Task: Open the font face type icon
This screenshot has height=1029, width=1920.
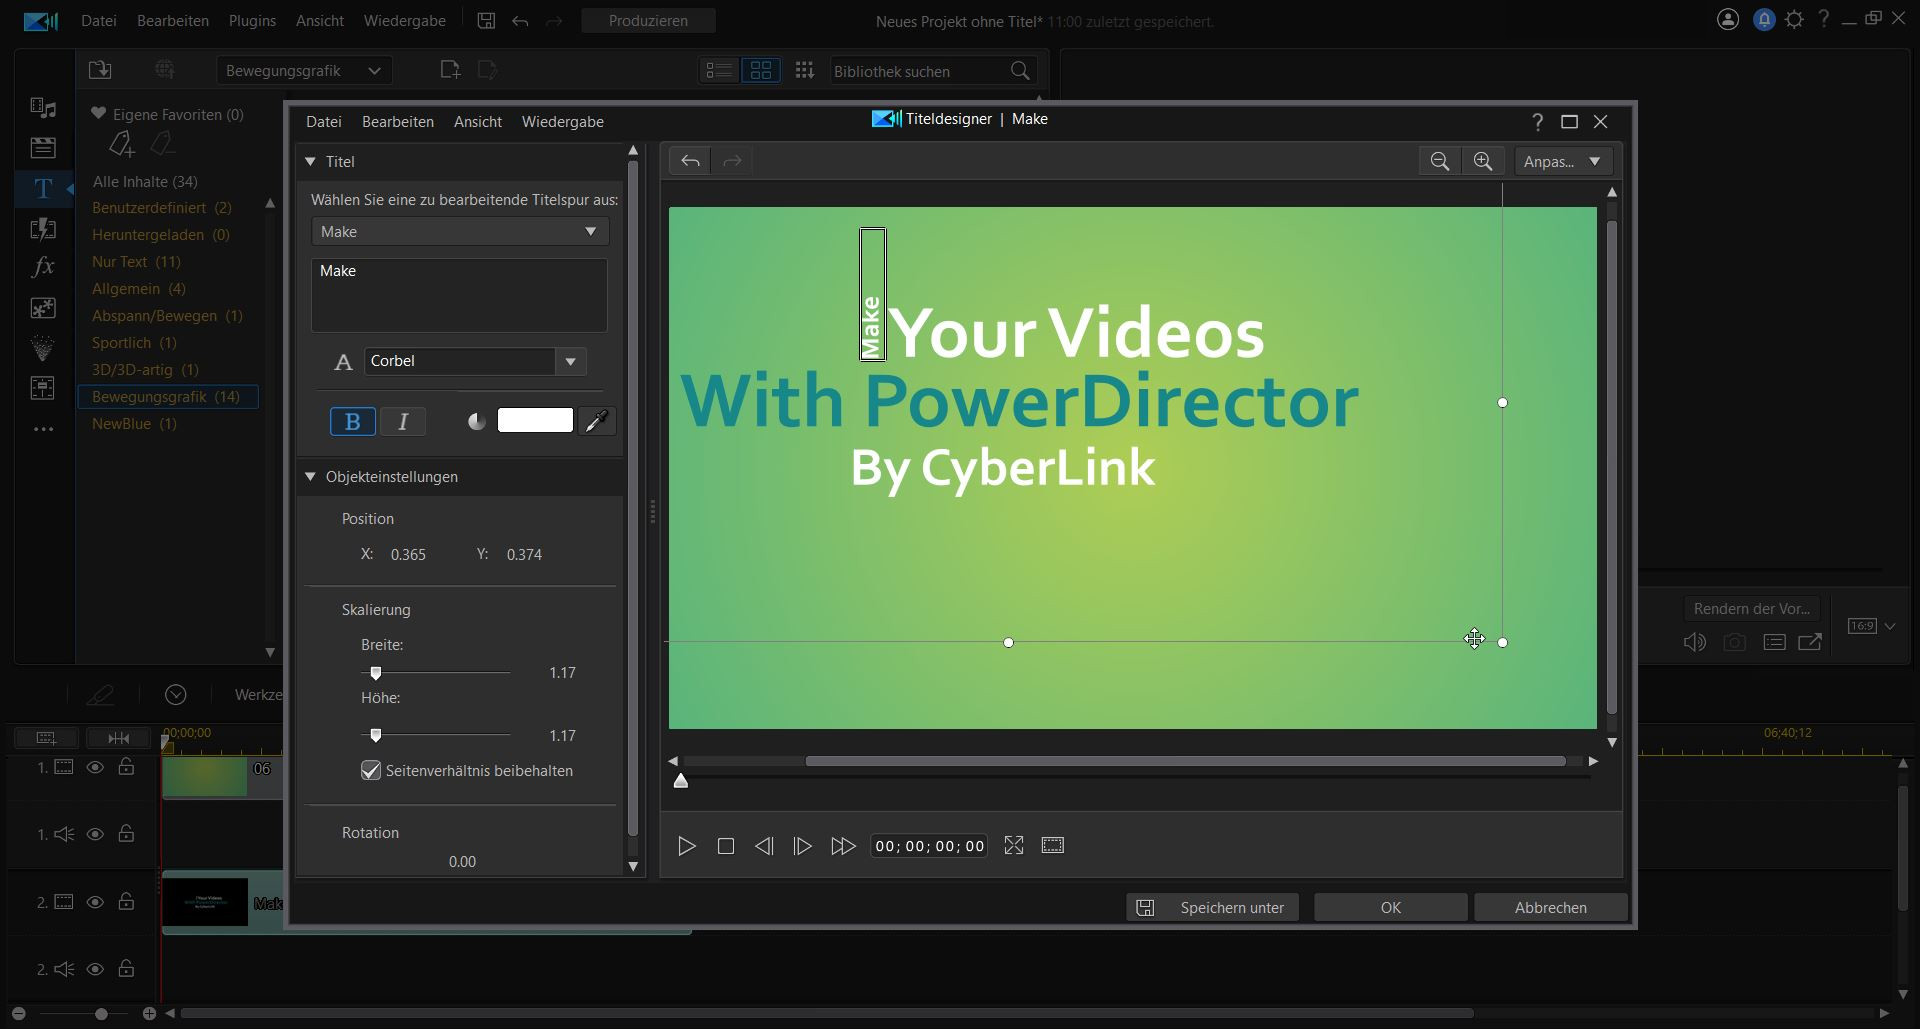Action: pyautogui.click(x=343, y=362)
